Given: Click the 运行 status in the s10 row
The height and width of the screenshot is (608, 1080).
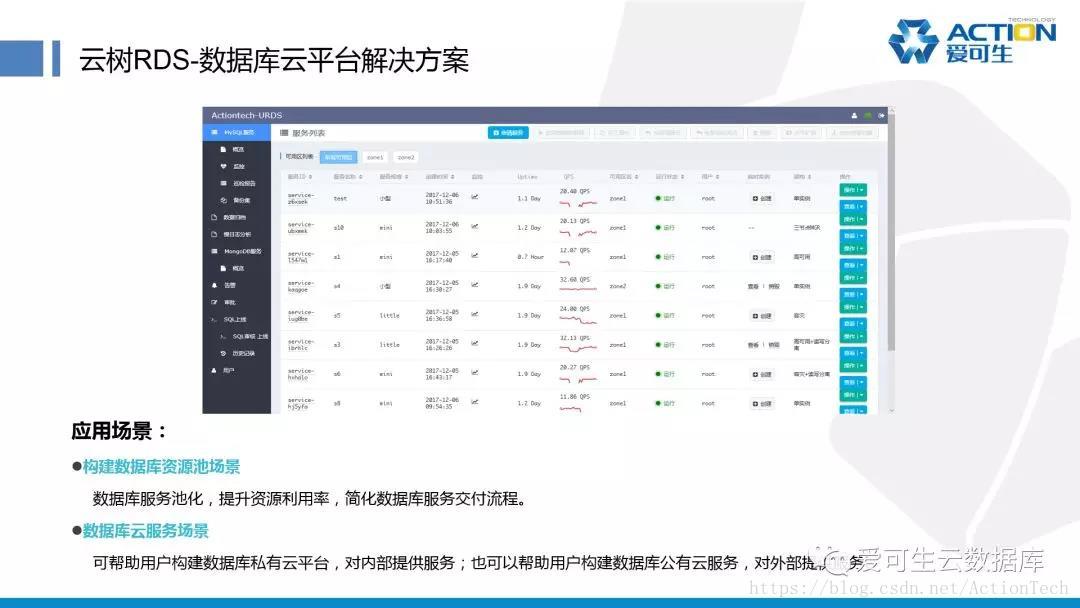Looking at the screenshot, I should point(665,227).
